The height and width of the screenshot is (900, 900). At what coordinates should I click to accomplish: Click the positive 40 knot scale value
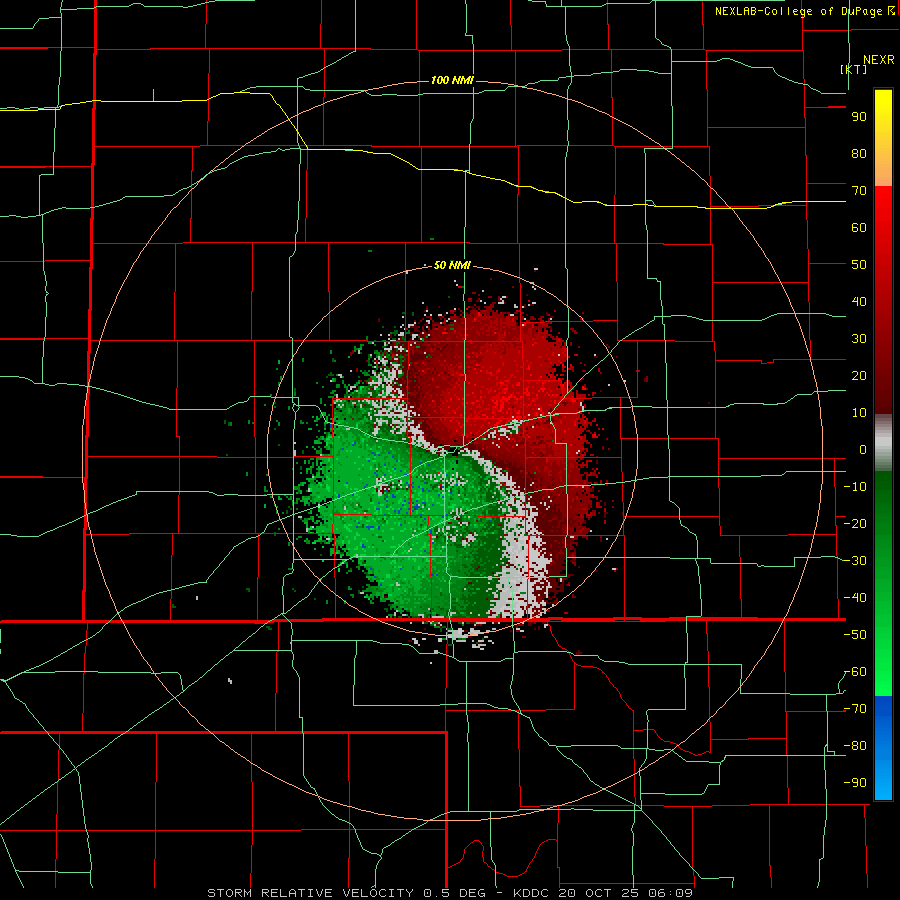tap(859, 302)
